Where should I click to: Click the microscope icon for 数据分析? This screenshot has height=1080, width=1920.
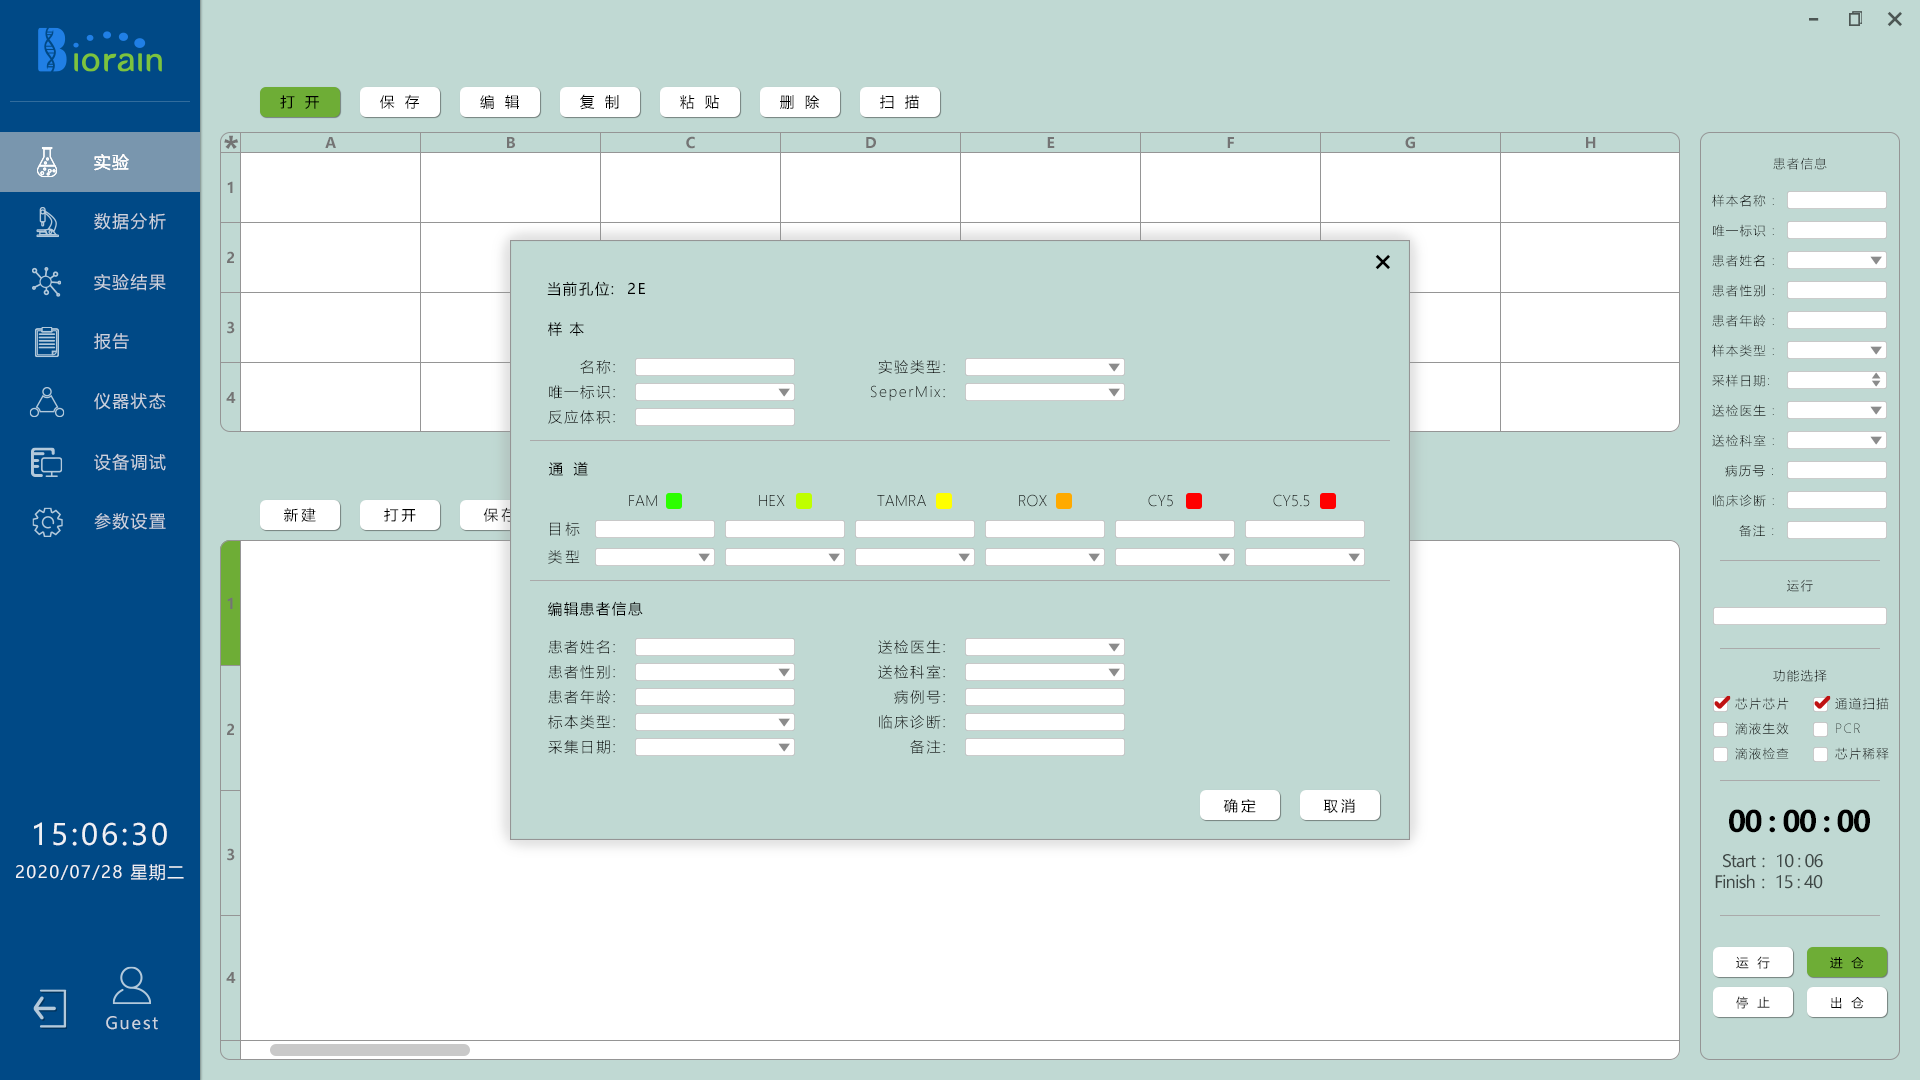(47, 222)
